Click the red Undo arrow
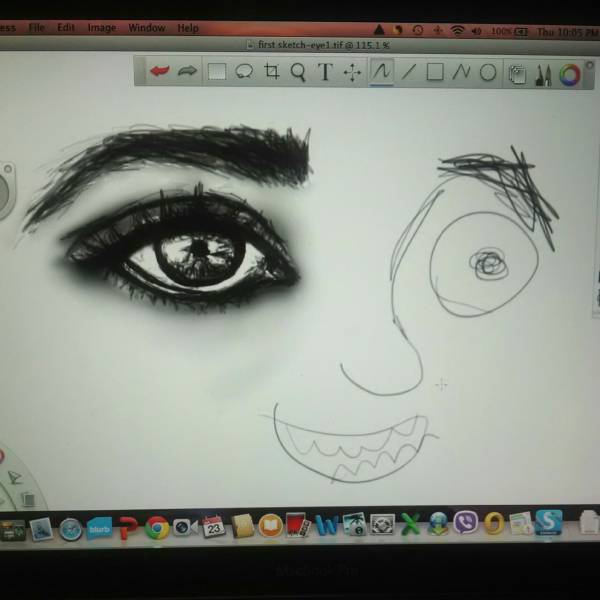 [x=159, y=71]
